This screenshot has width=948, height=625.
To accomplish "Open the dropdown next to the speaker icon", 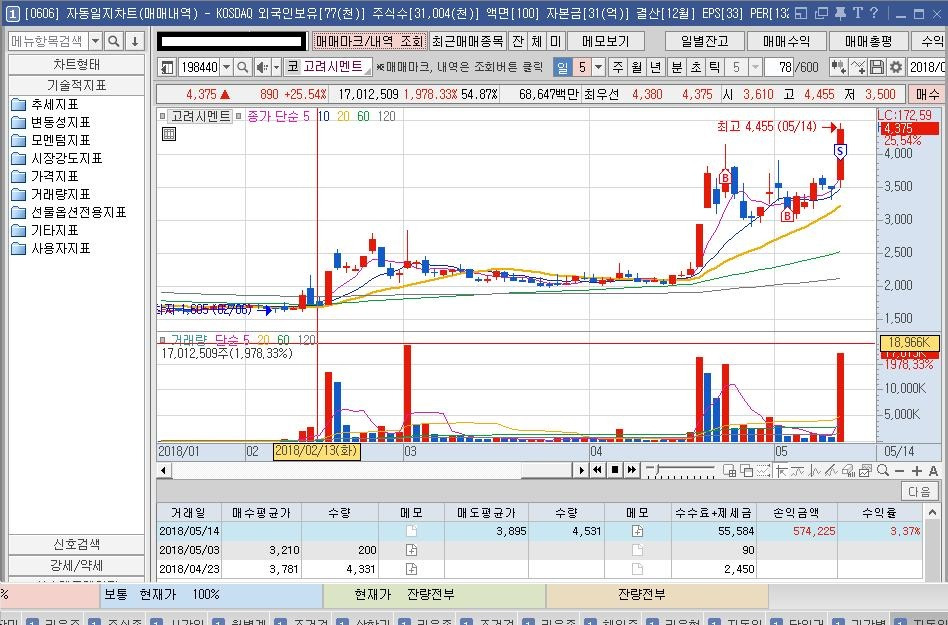I will [x=276, y=67].
